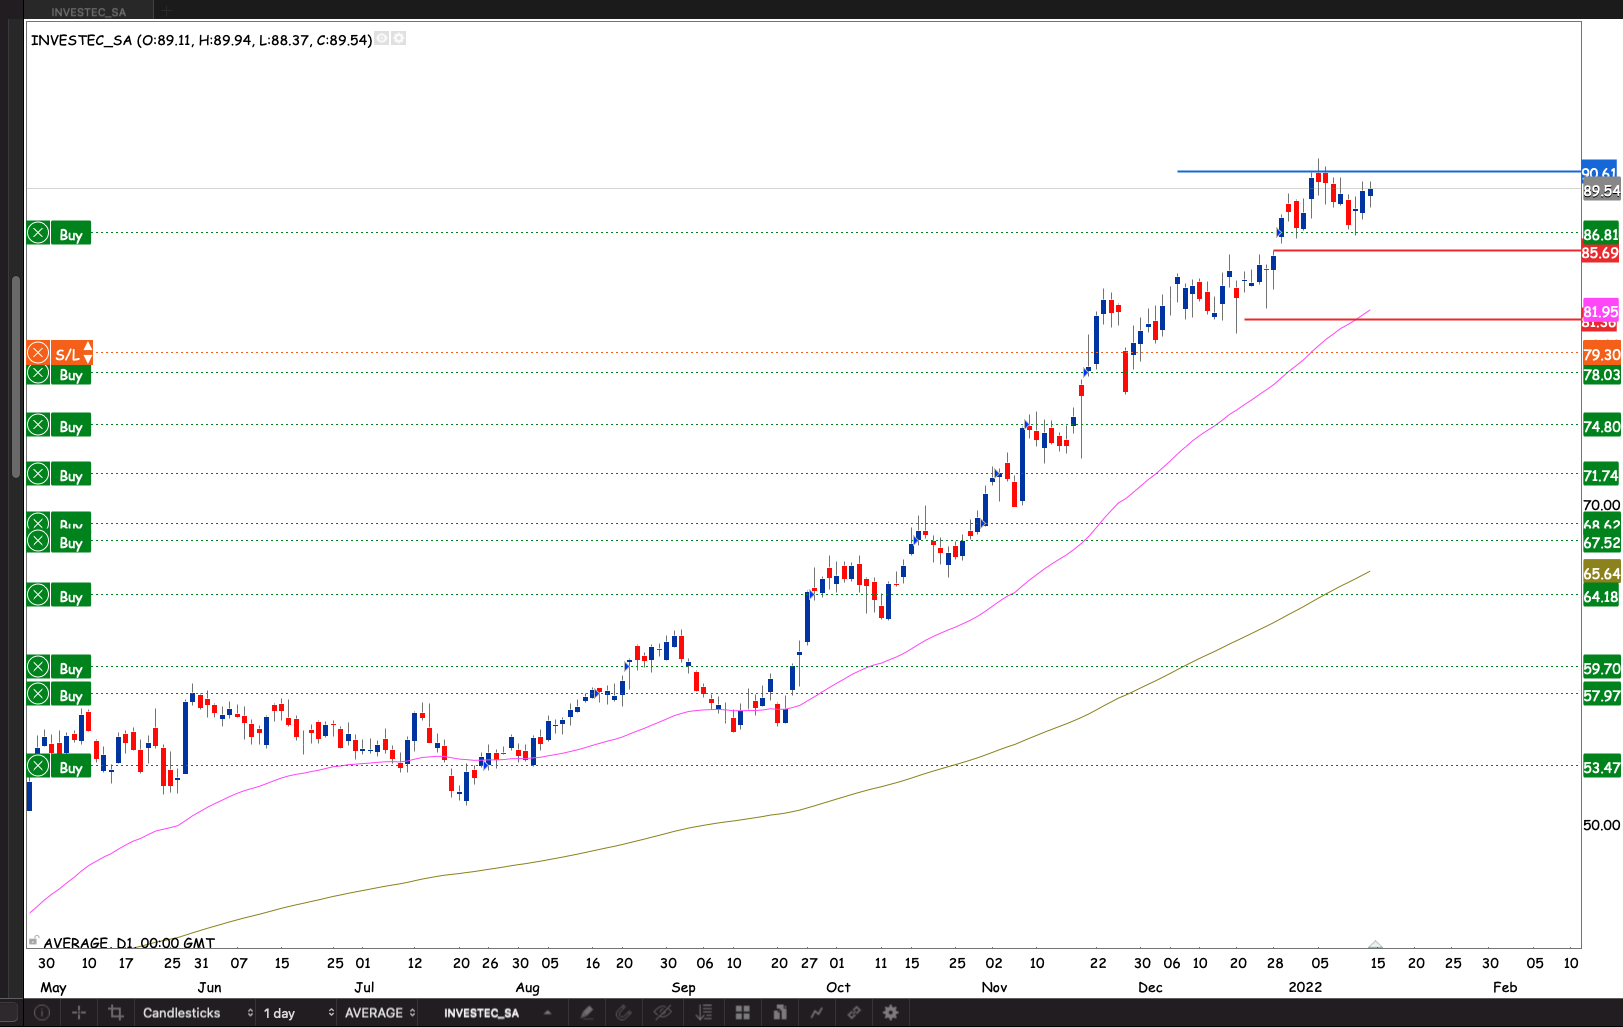Open the pencil drawing tool
1623x1027 pixels.
pos(587,1013)
